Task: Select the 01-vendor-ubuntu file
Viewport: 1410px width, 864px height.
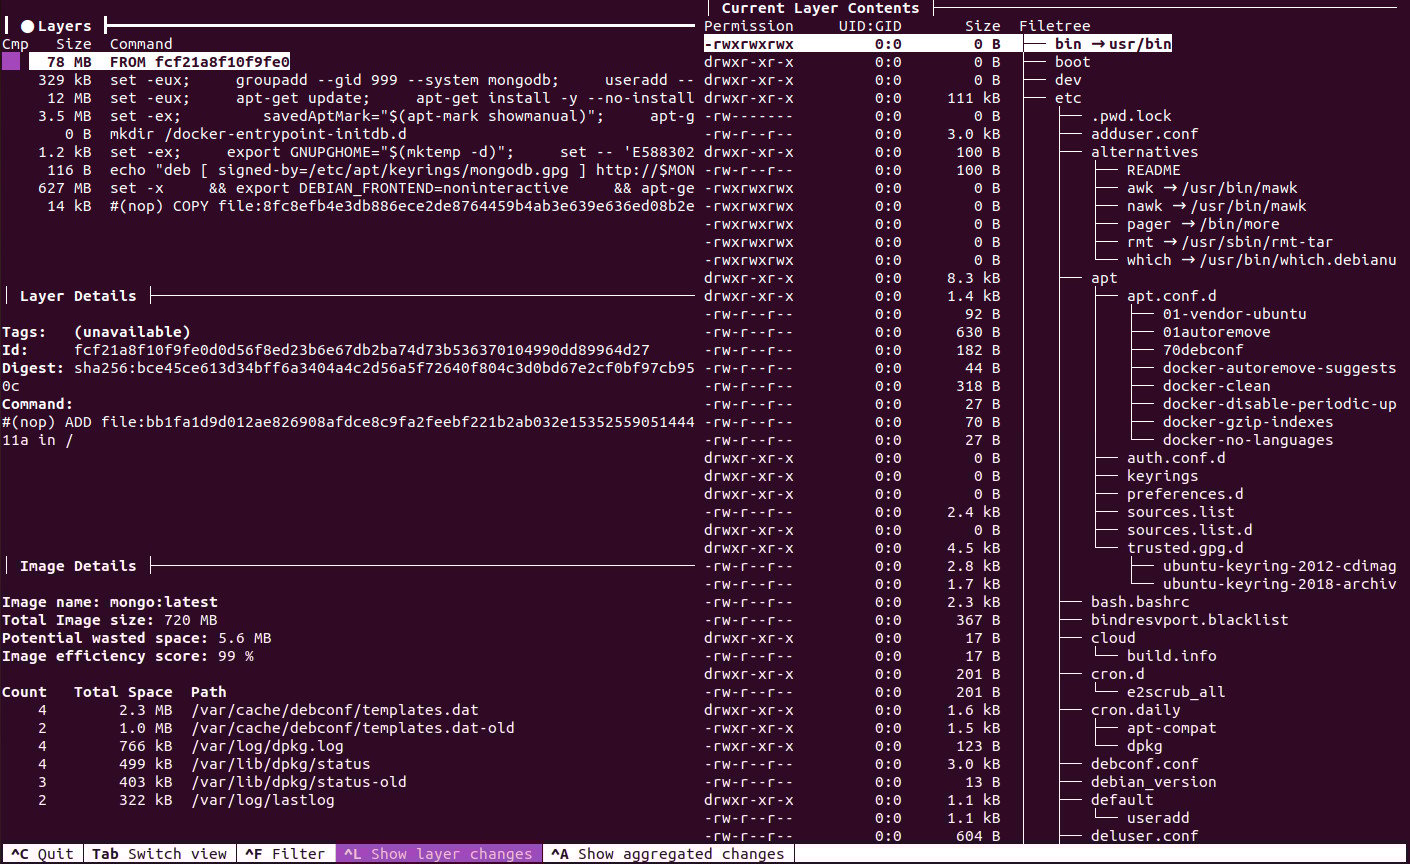Action: coord(1234,314)
